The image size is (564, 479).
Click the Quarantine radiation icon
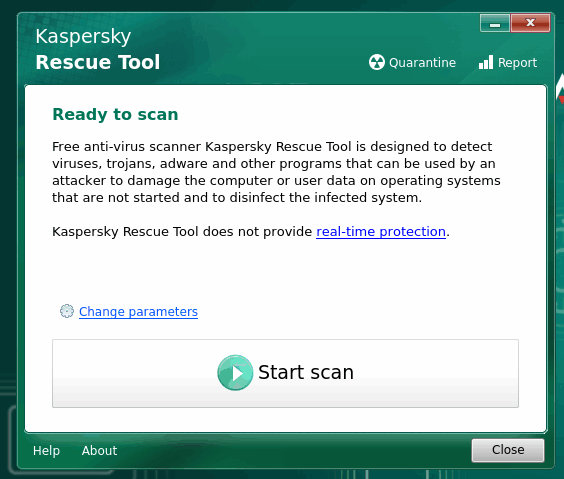[x=377, y=62]
